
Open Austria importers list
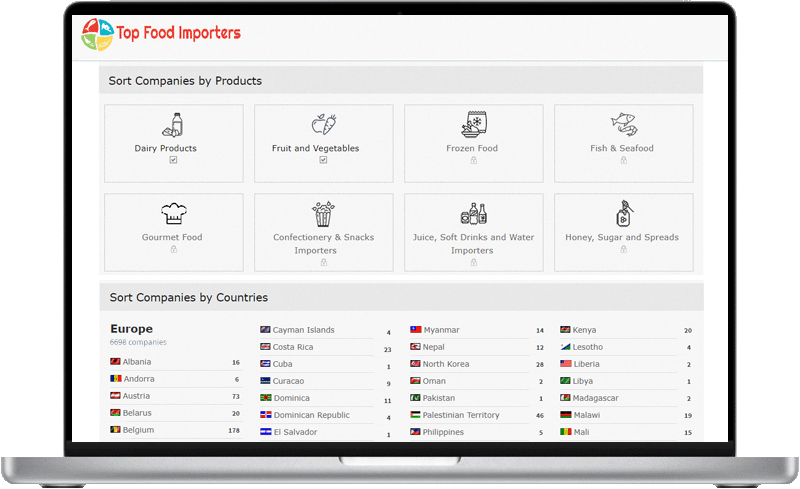click(x=136, y=396)
